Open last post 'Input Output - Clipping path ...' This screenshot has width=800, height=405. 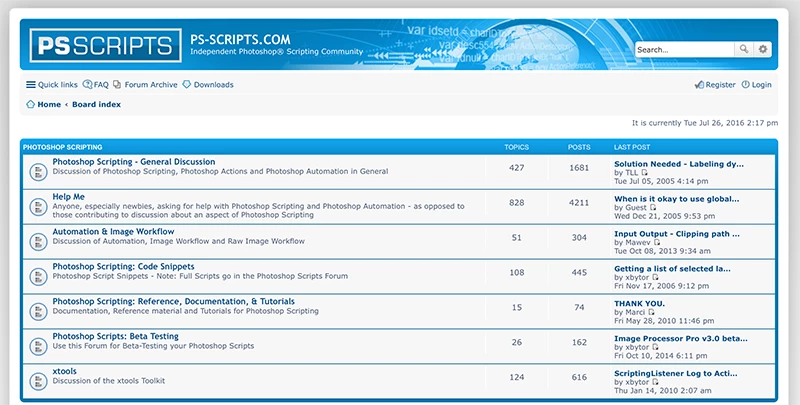[677, 234]
